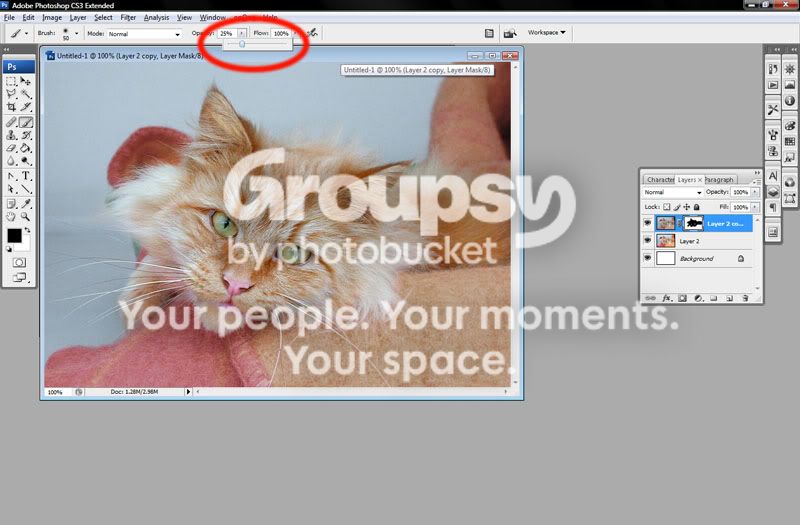
Task: Select the Path Selection tool
Action: click(11, 189)
